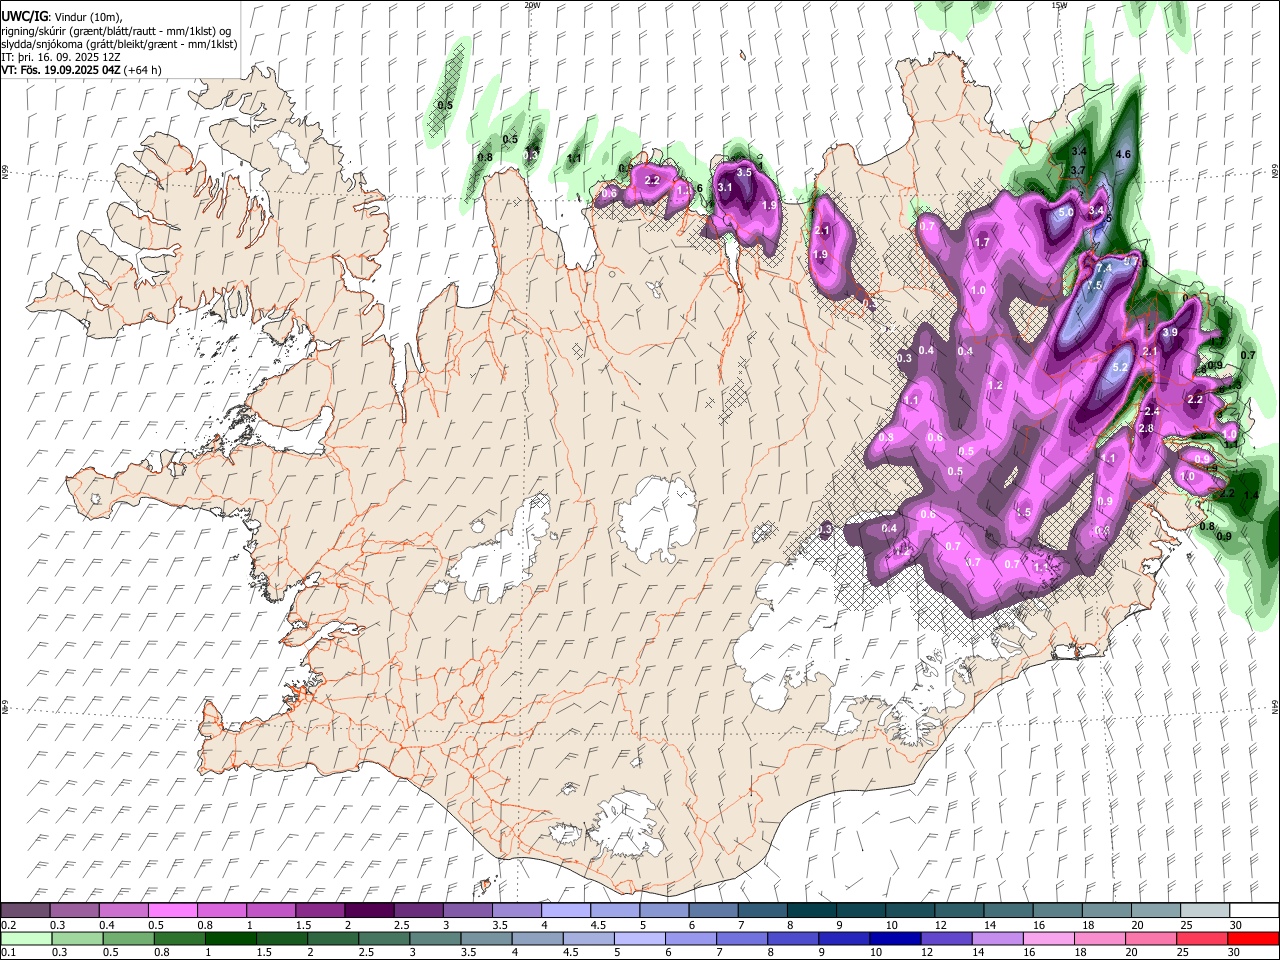The width and height of the screenshot is (1280, 960).
Task: Click the light pink 16 swatch in rain legend
Action: coord(1048,938)
